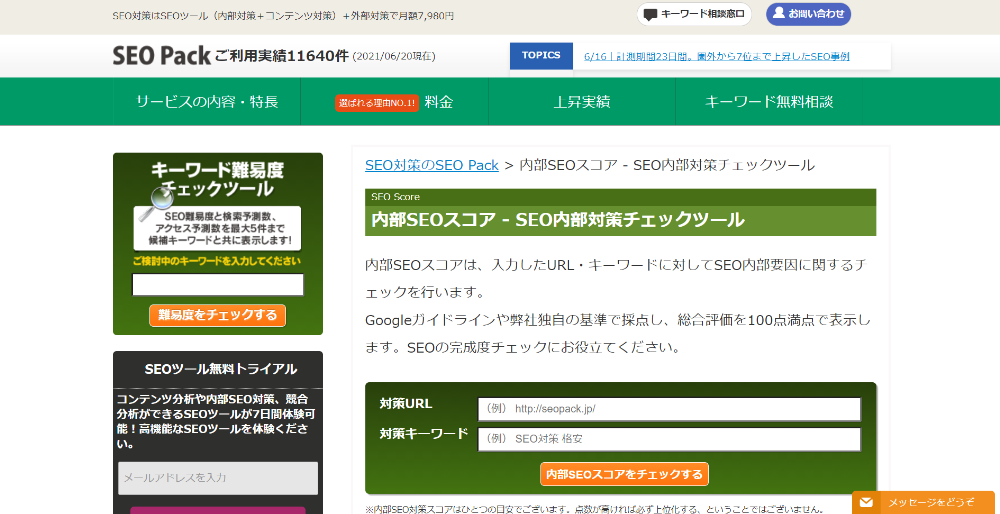Click the speech bubble icon in キーワード相談窓口

(x=650, y=14)
